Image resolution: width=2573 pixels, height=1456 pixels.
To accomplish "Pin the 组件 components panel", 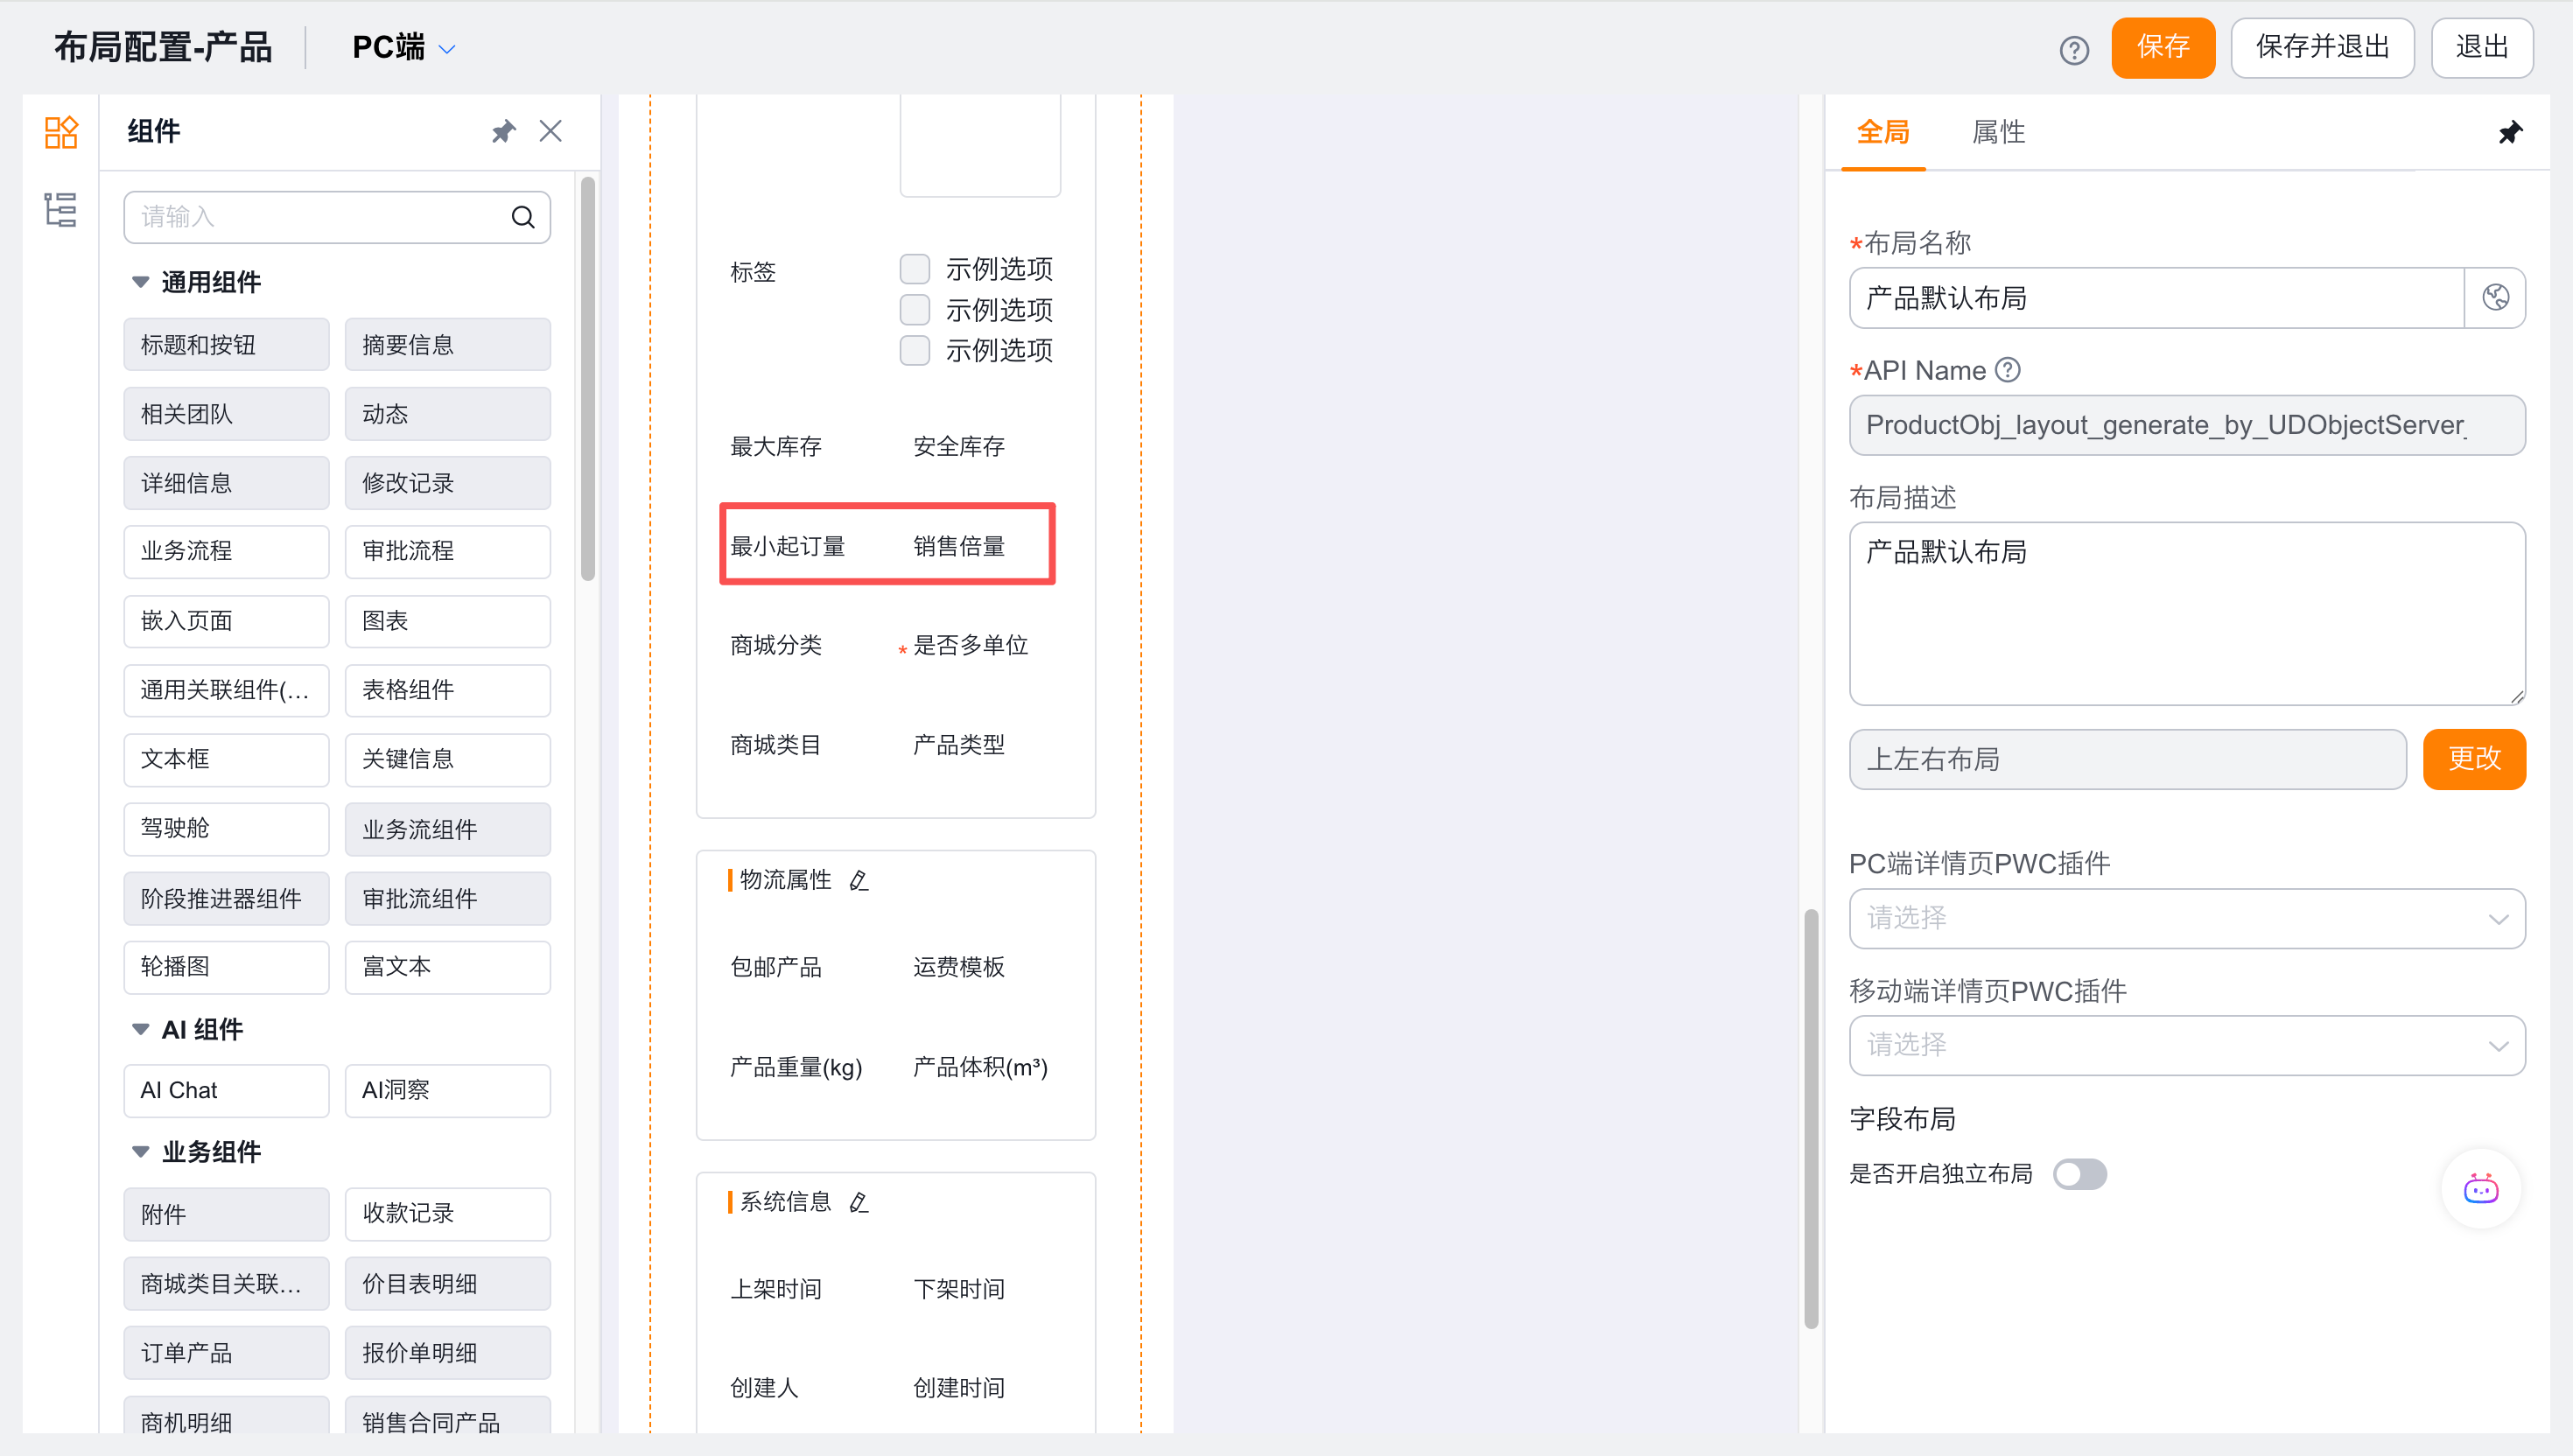I will (x=503, y=131).
